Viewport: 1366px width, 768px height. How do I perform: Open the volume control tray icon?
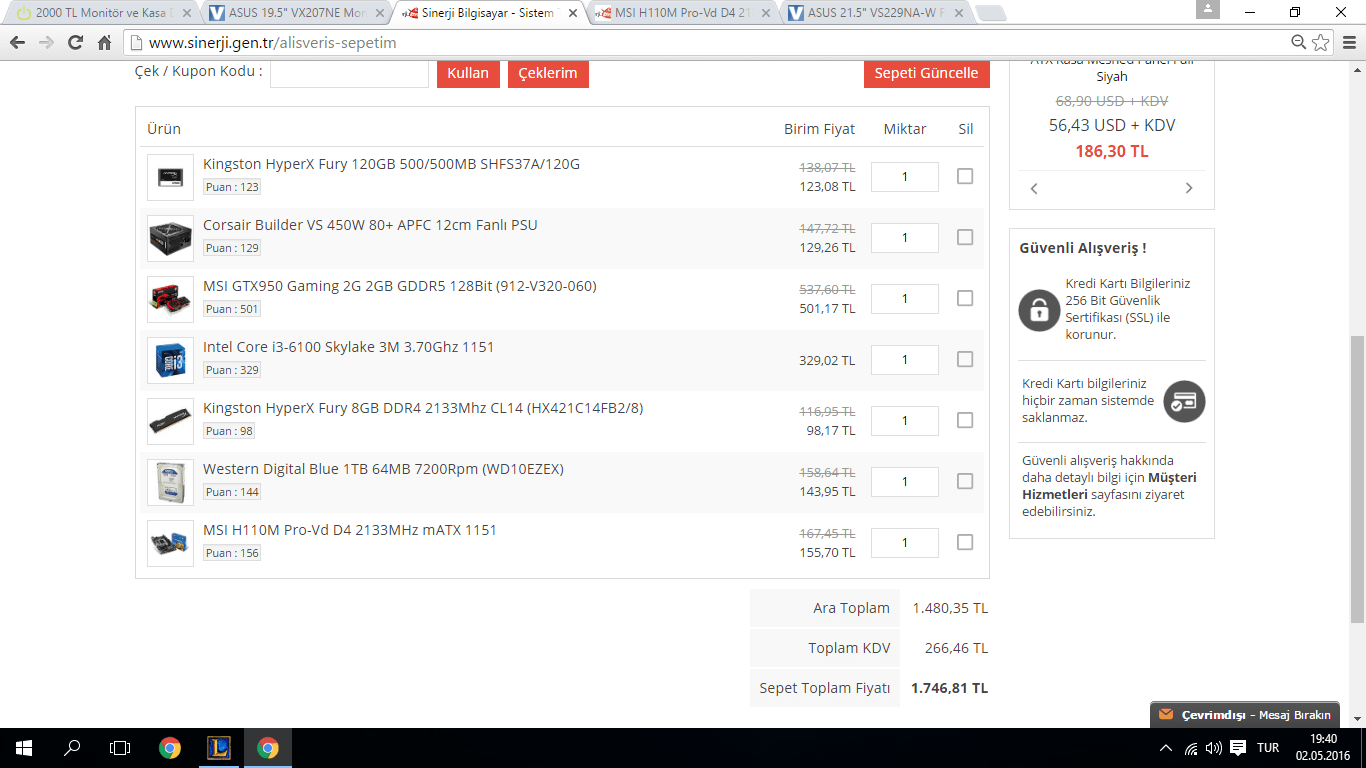click(1214, 748)
